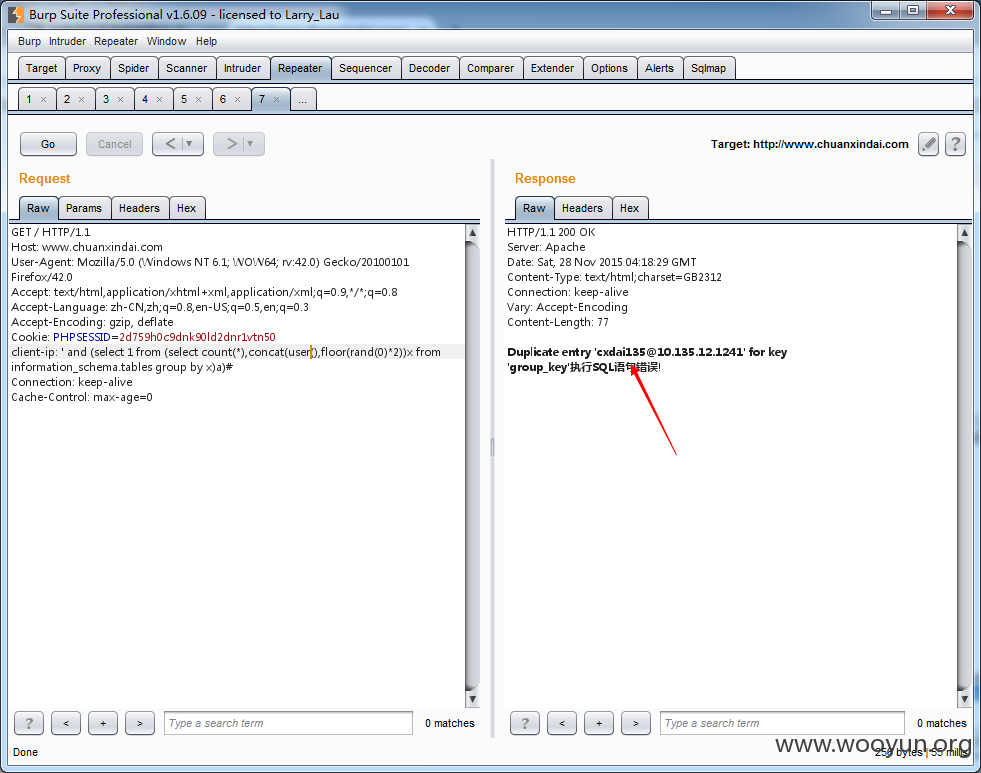Send the request with Go button
This screenshot has width=981, height=773.
[x=48, y=144]
